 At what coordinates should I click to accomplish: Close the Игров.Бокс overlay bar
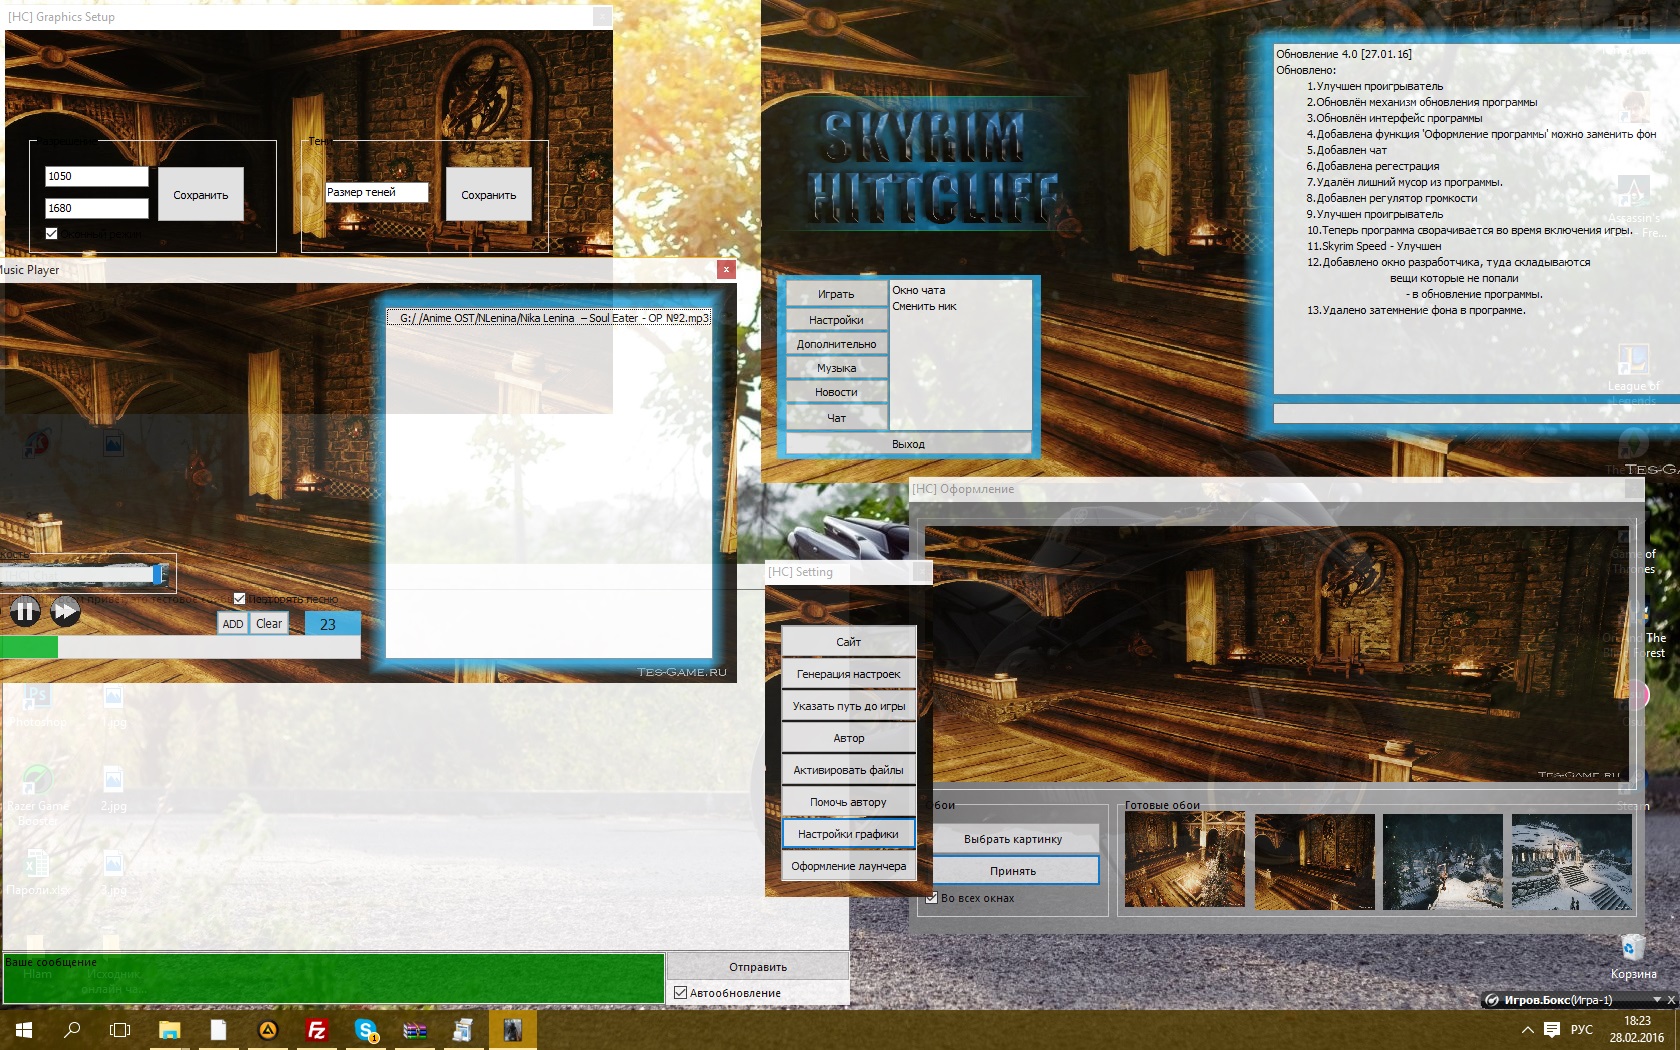pos(1670,1000)
